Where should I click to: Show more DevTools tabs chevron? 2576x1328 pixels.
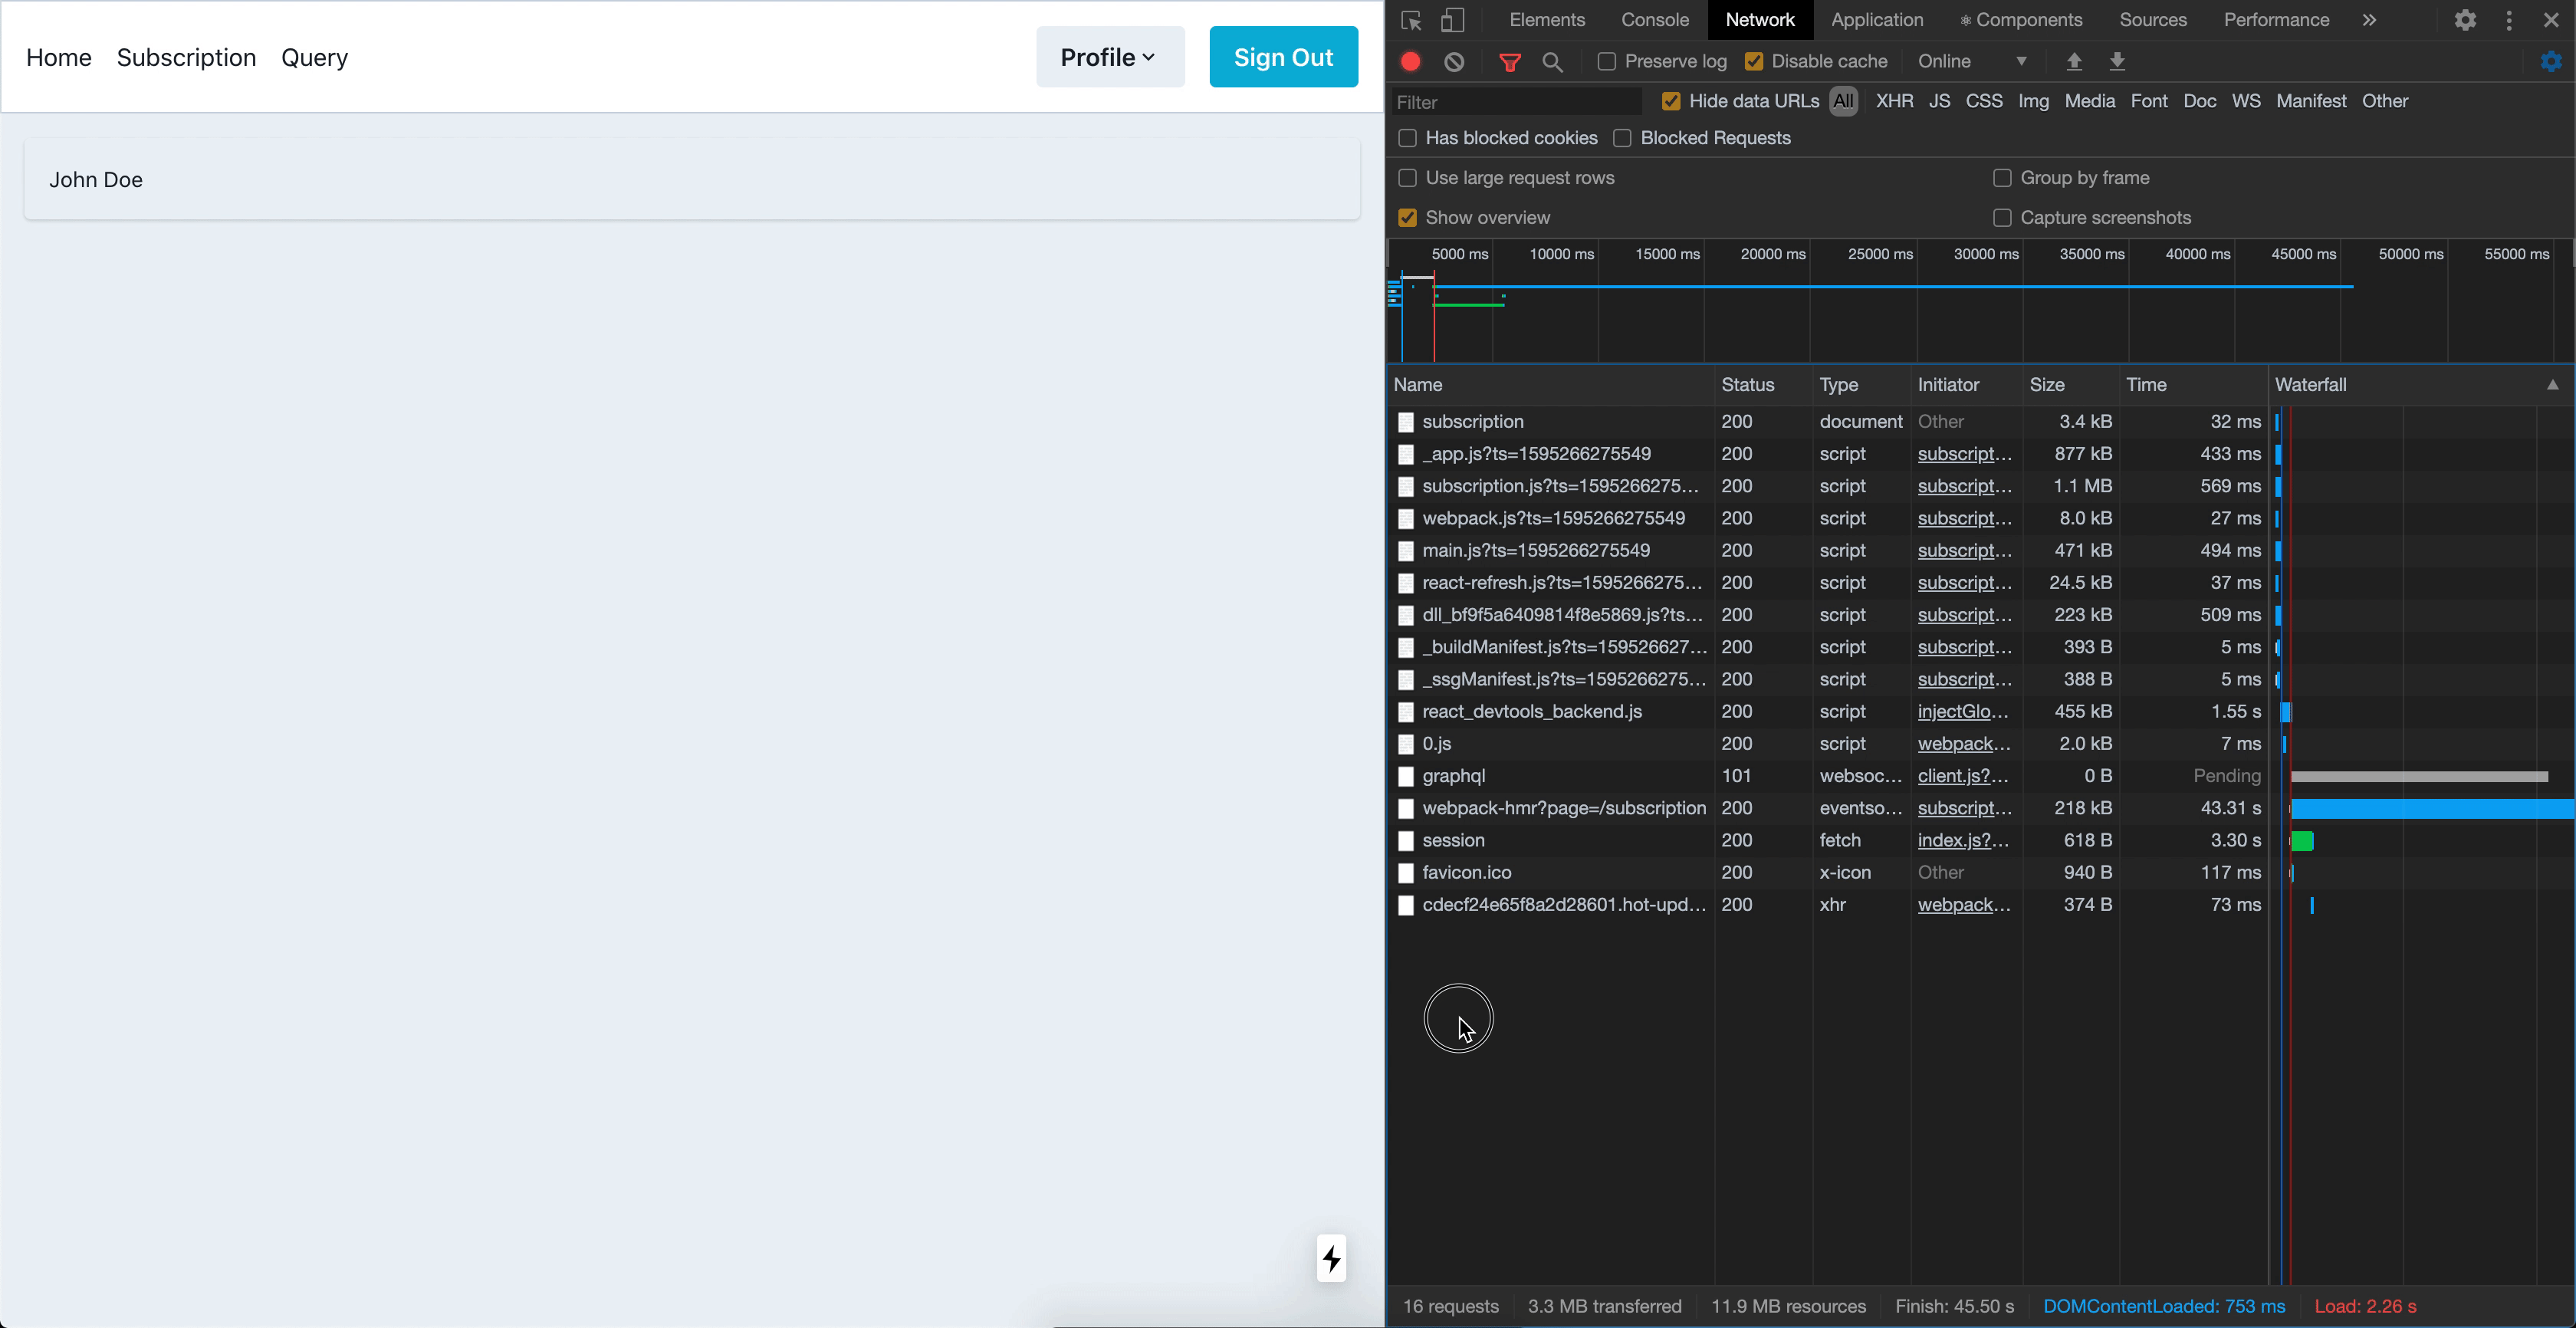(2369, 21)
